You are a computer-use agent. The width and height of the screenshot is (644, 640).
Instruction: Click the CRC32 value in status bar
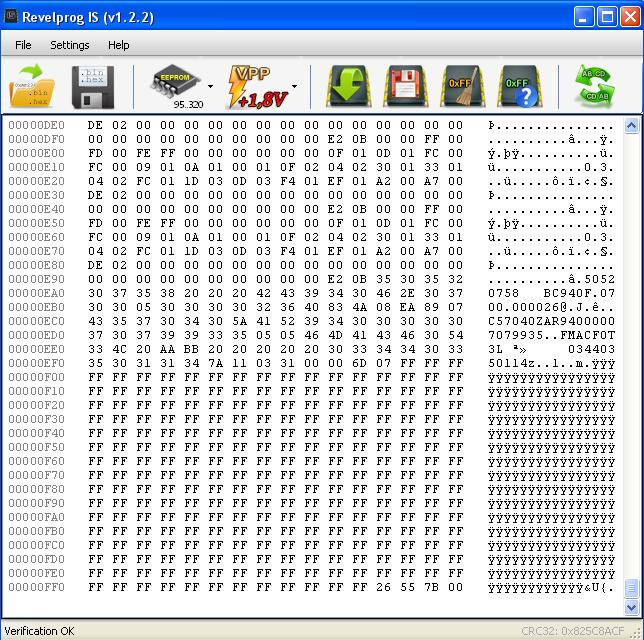click(573, 631)
